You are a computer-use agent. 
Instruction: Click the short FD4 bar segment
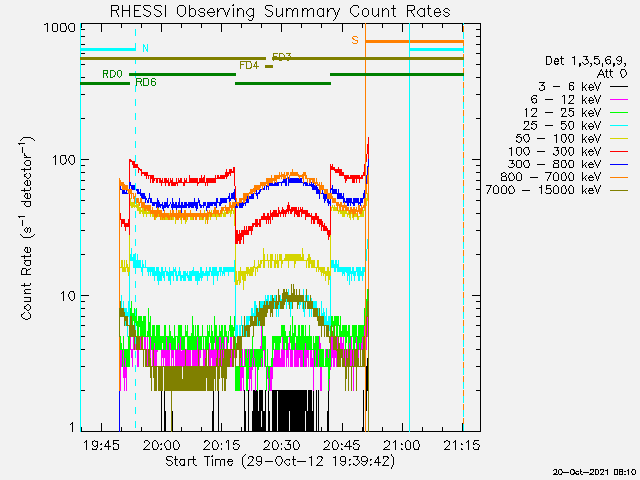pyautogui.click(x=269, y=66)
